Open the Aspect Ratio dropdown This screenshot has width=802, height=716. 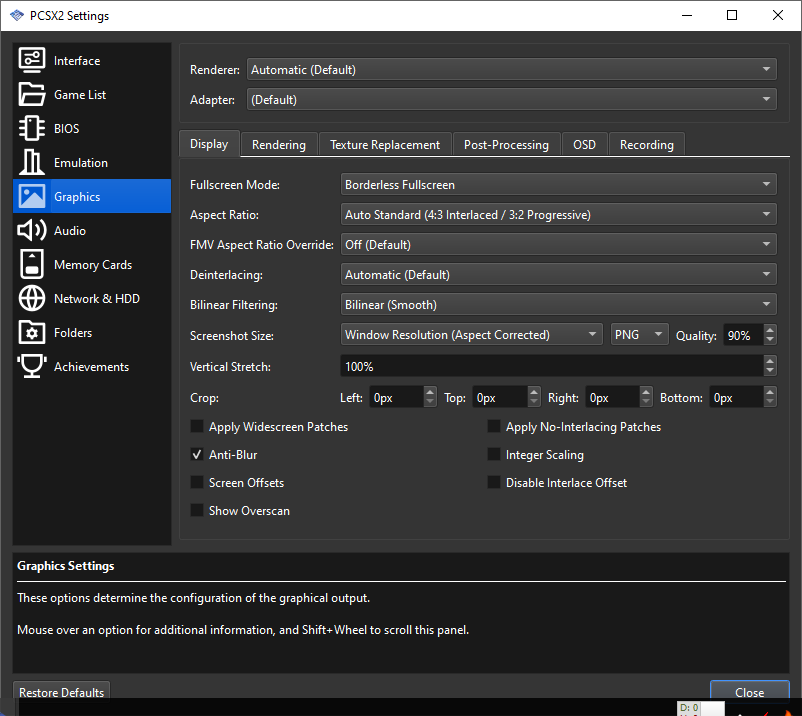coord(558,215)
